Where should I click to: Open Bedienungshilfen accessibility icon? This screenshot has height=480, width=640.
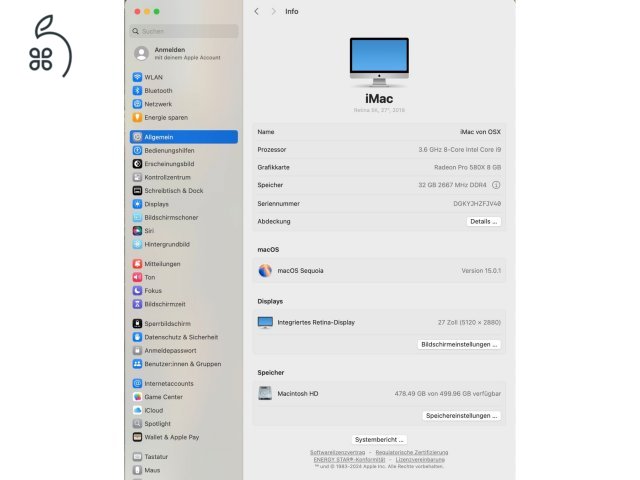(138, 151)
